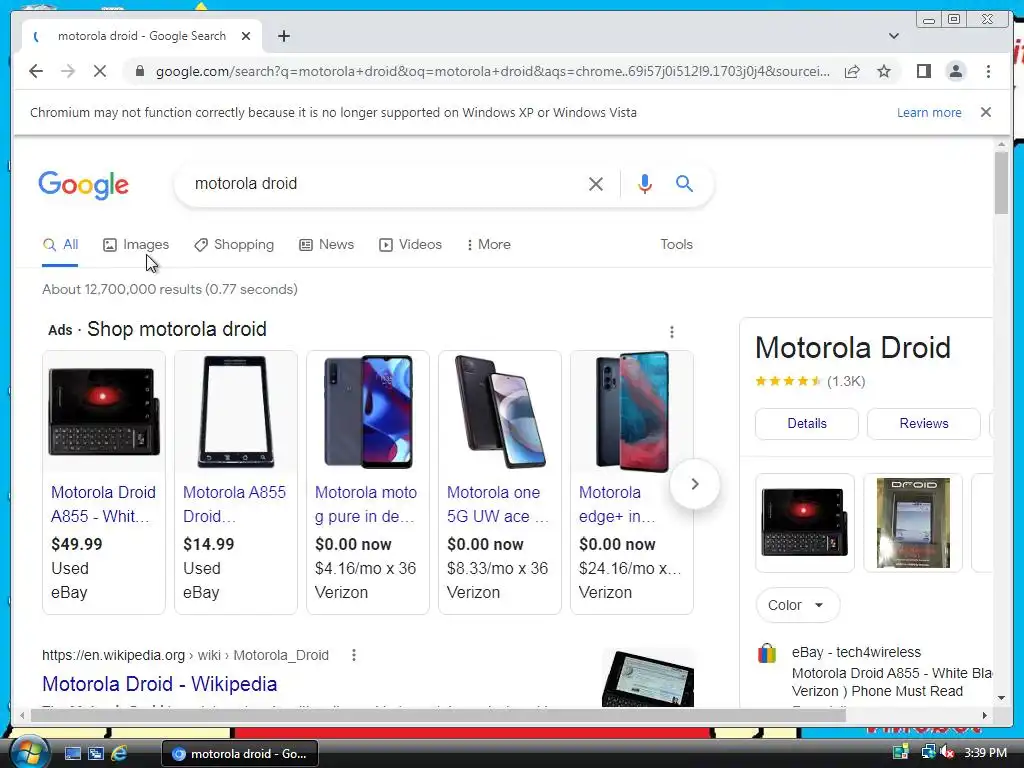This screenshot has width=1024, height=768.
Task: Select the All results tab
Action: [x=60, y=245]
